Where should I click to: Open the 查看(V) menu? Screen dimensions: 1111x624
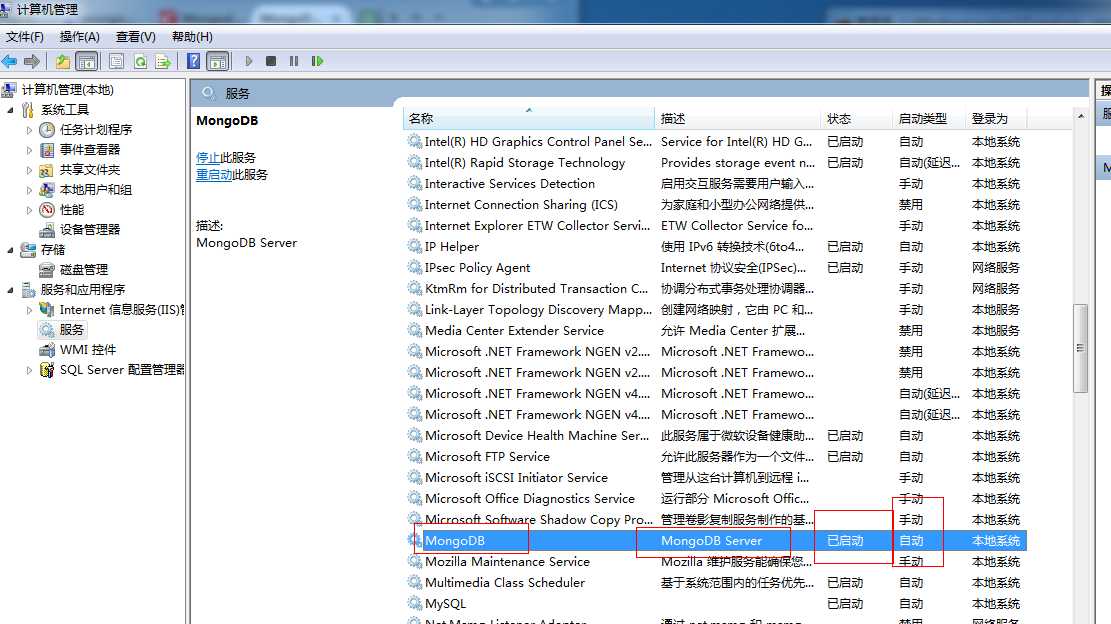click(135, 37)
